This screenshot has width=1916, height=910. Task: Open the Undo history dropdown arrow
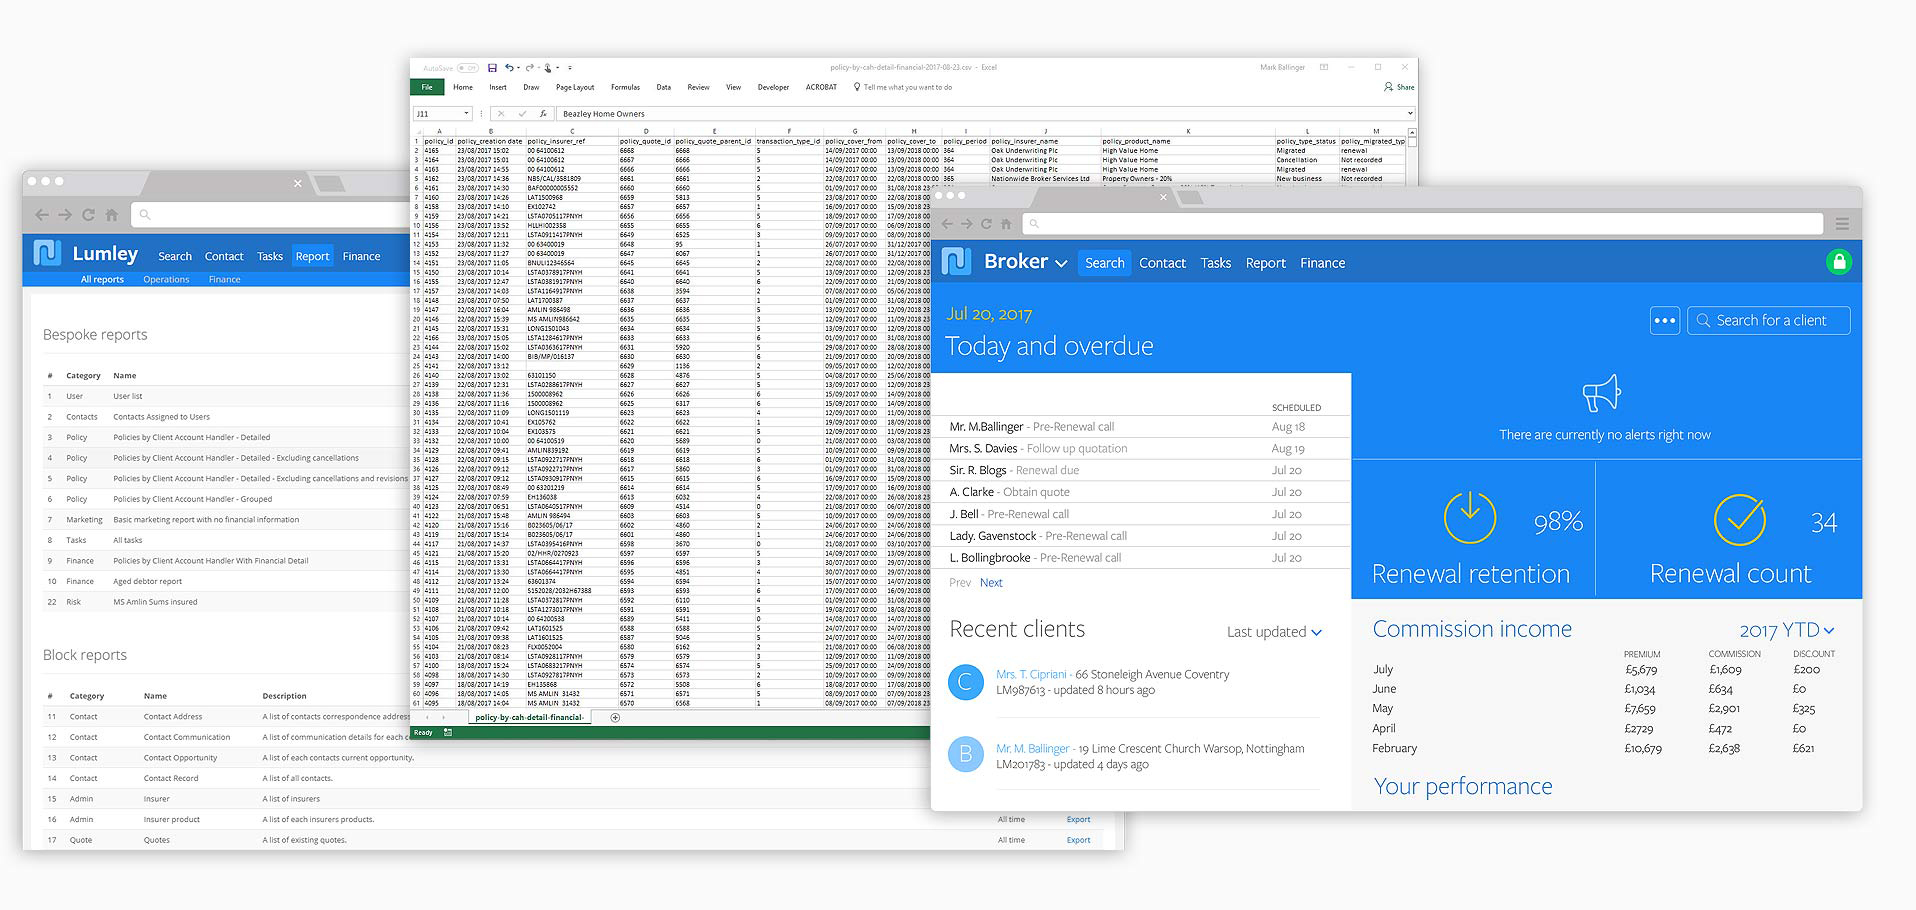point(518,68)
